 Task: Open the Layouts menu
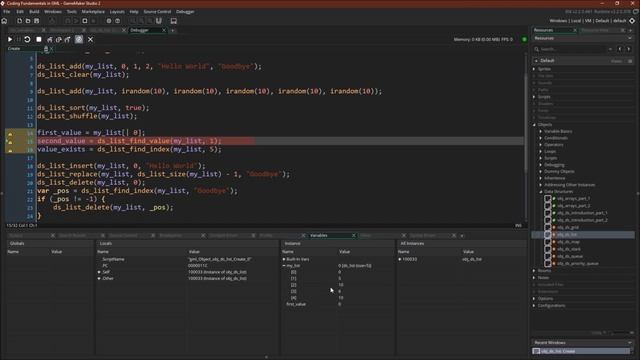(x=117, y=12)
